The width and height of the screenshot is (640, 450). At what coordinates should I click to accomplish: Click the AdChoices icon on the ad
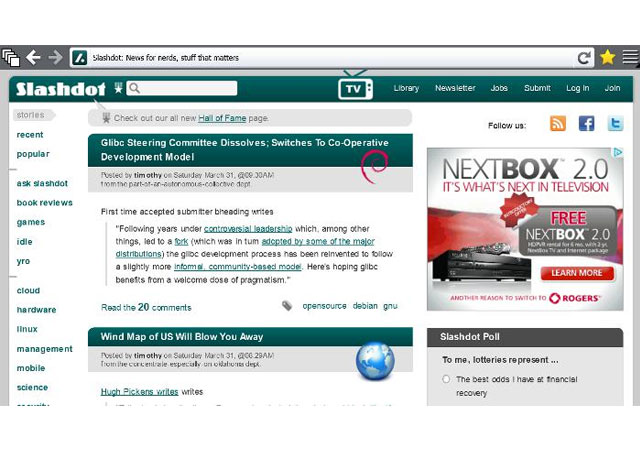pyautogui.click(x=618, y=152)
